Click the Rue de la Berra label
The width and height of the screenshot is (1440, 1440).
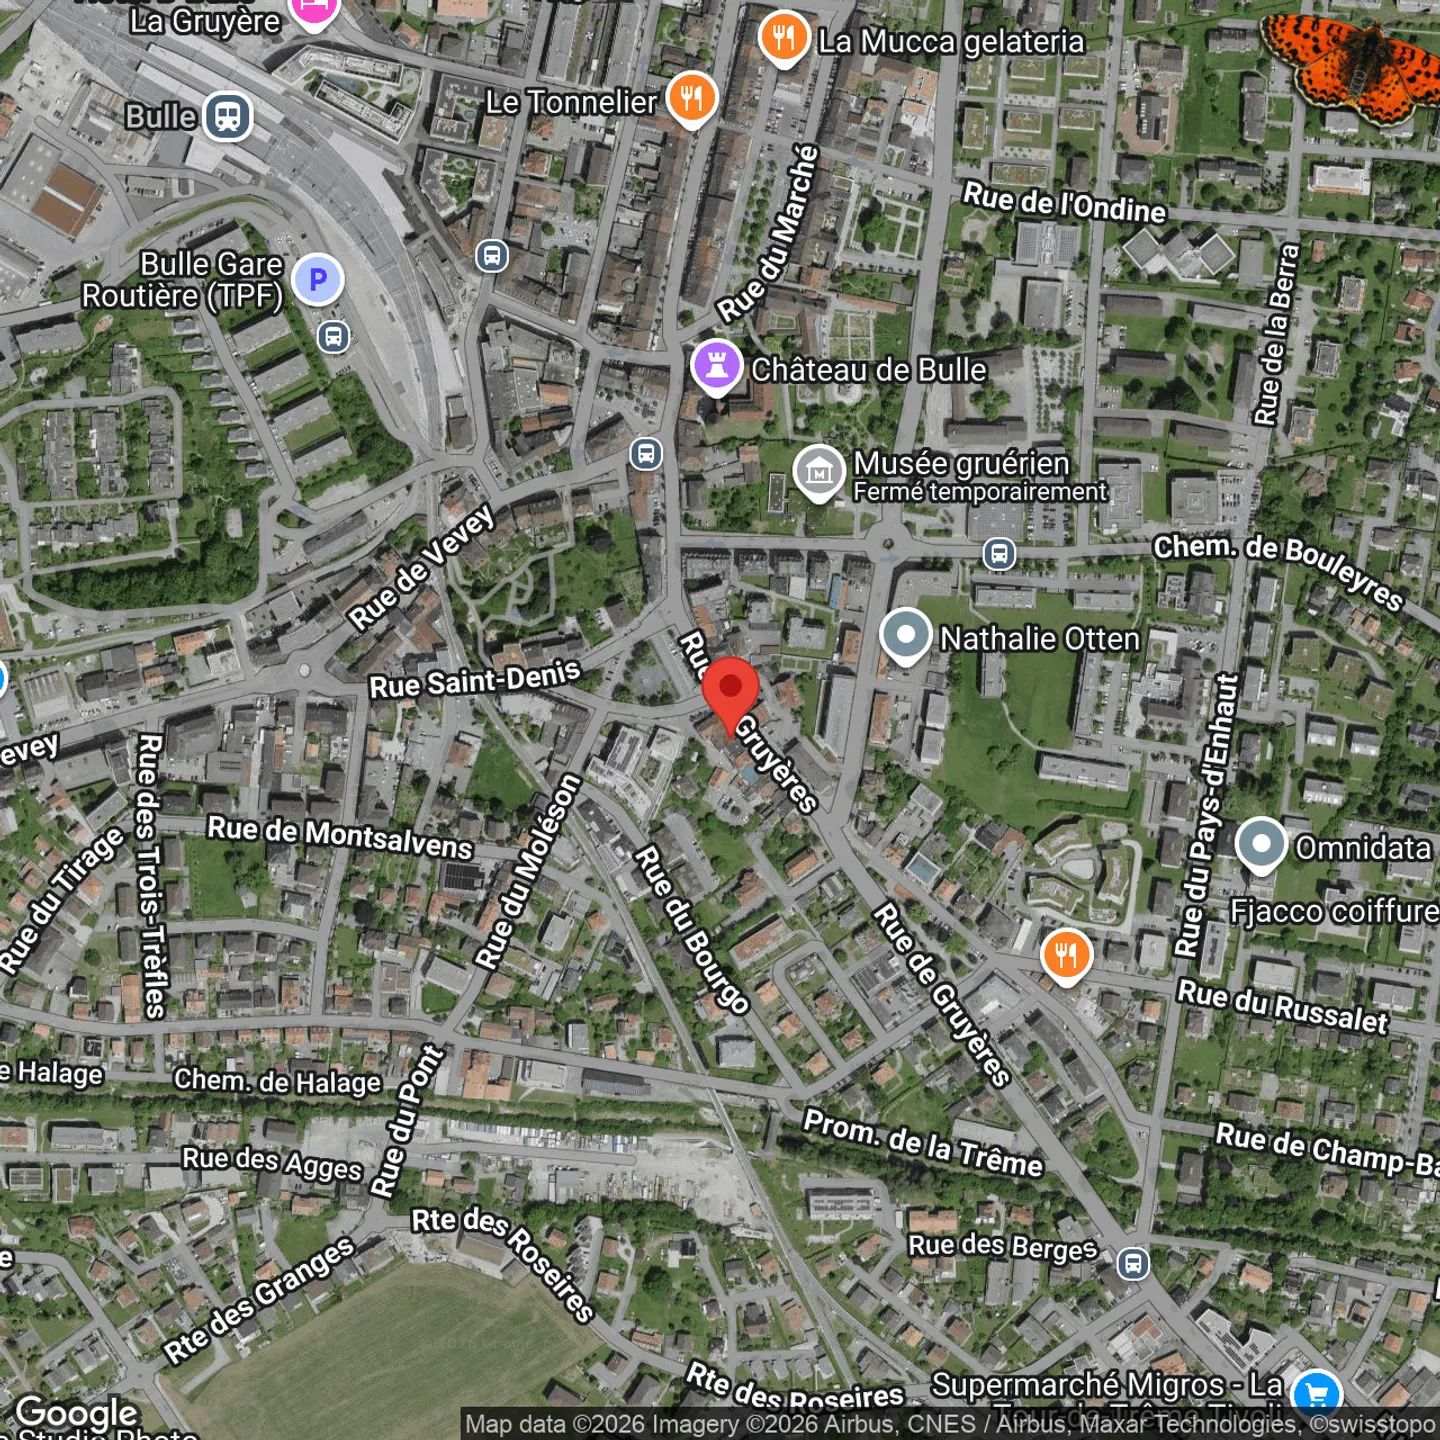(1277, 334)
